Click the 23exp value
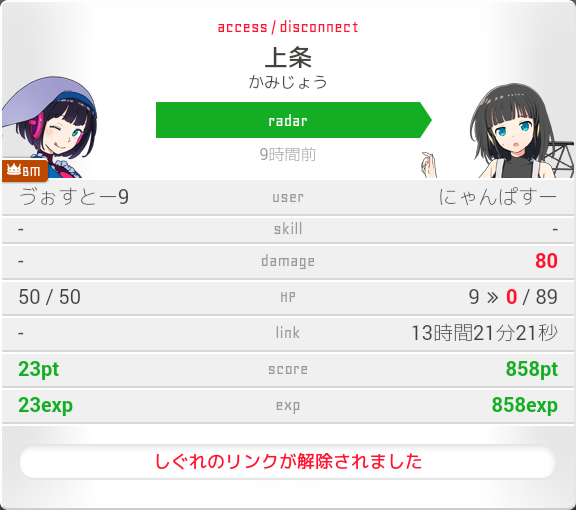 tap(46, 405)
